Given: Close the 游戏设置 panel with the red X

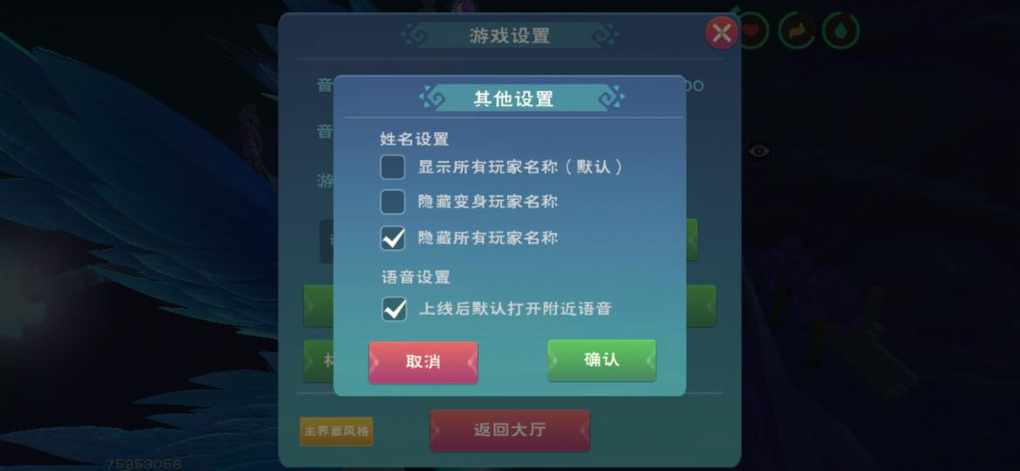Looking at the screenshot, I should pos(721,33).
